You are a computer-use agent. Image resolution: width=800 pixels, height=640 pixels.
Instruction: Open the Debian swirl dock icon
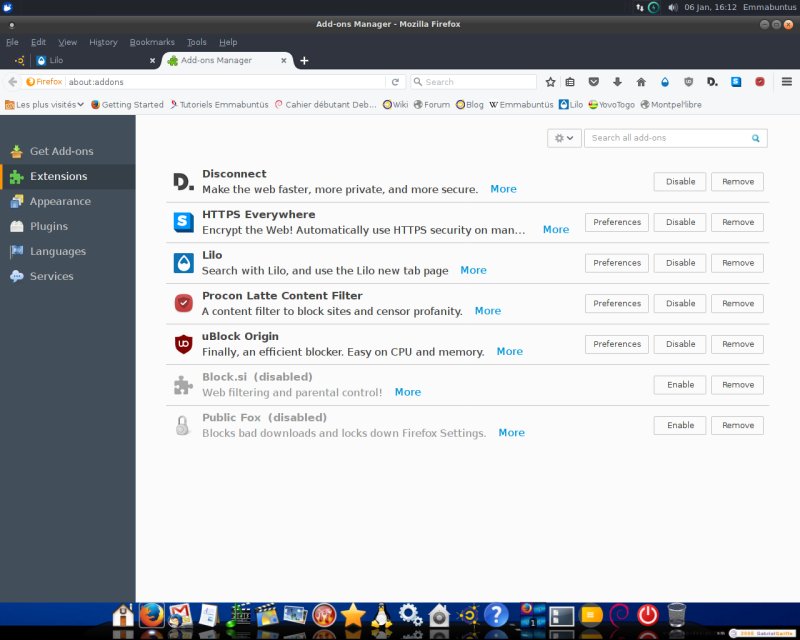619,614
